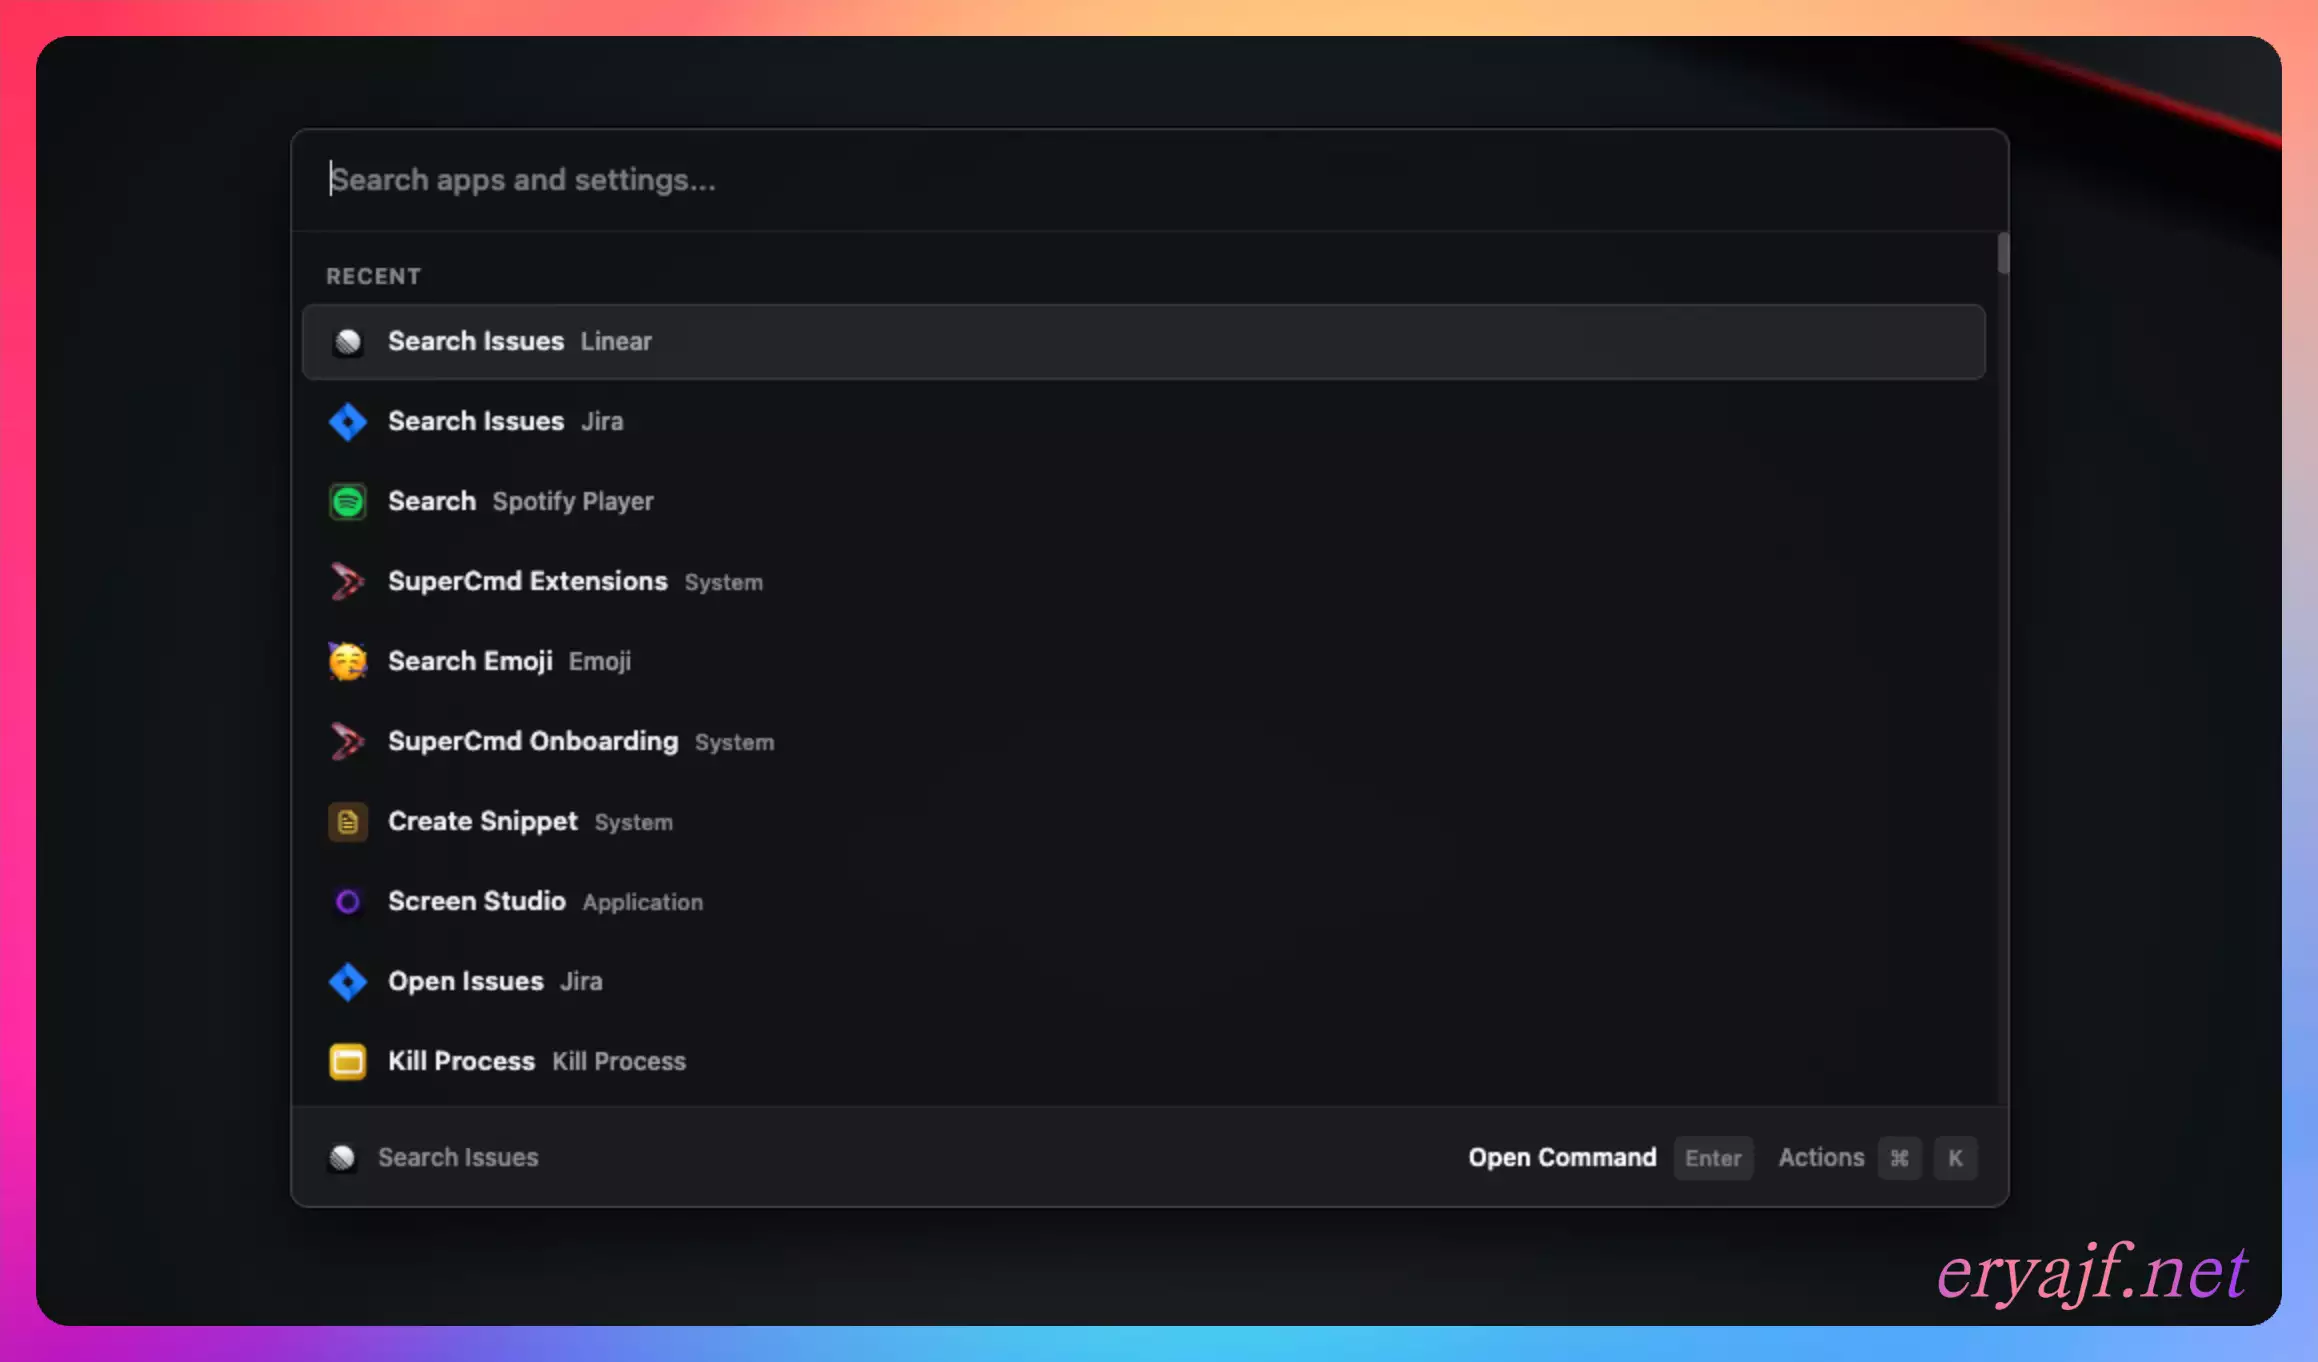Open the Screen Studio application entry
The image size is (2318, 1362).
[x=1142, y=902]
